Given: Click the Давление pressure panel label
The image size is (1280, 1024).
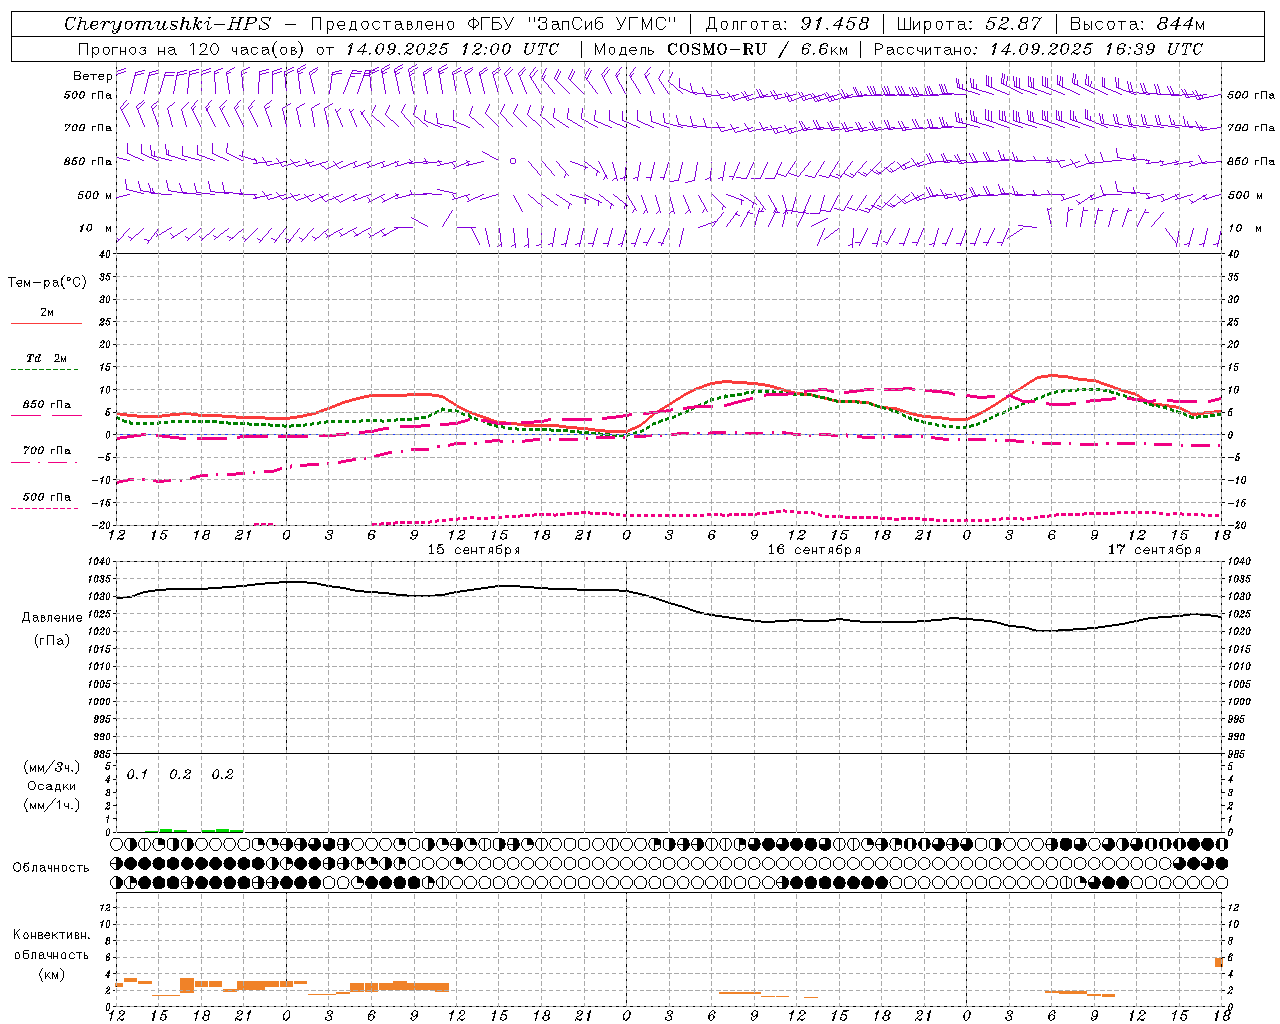Looking at the screenshot, I should point(50,618).
